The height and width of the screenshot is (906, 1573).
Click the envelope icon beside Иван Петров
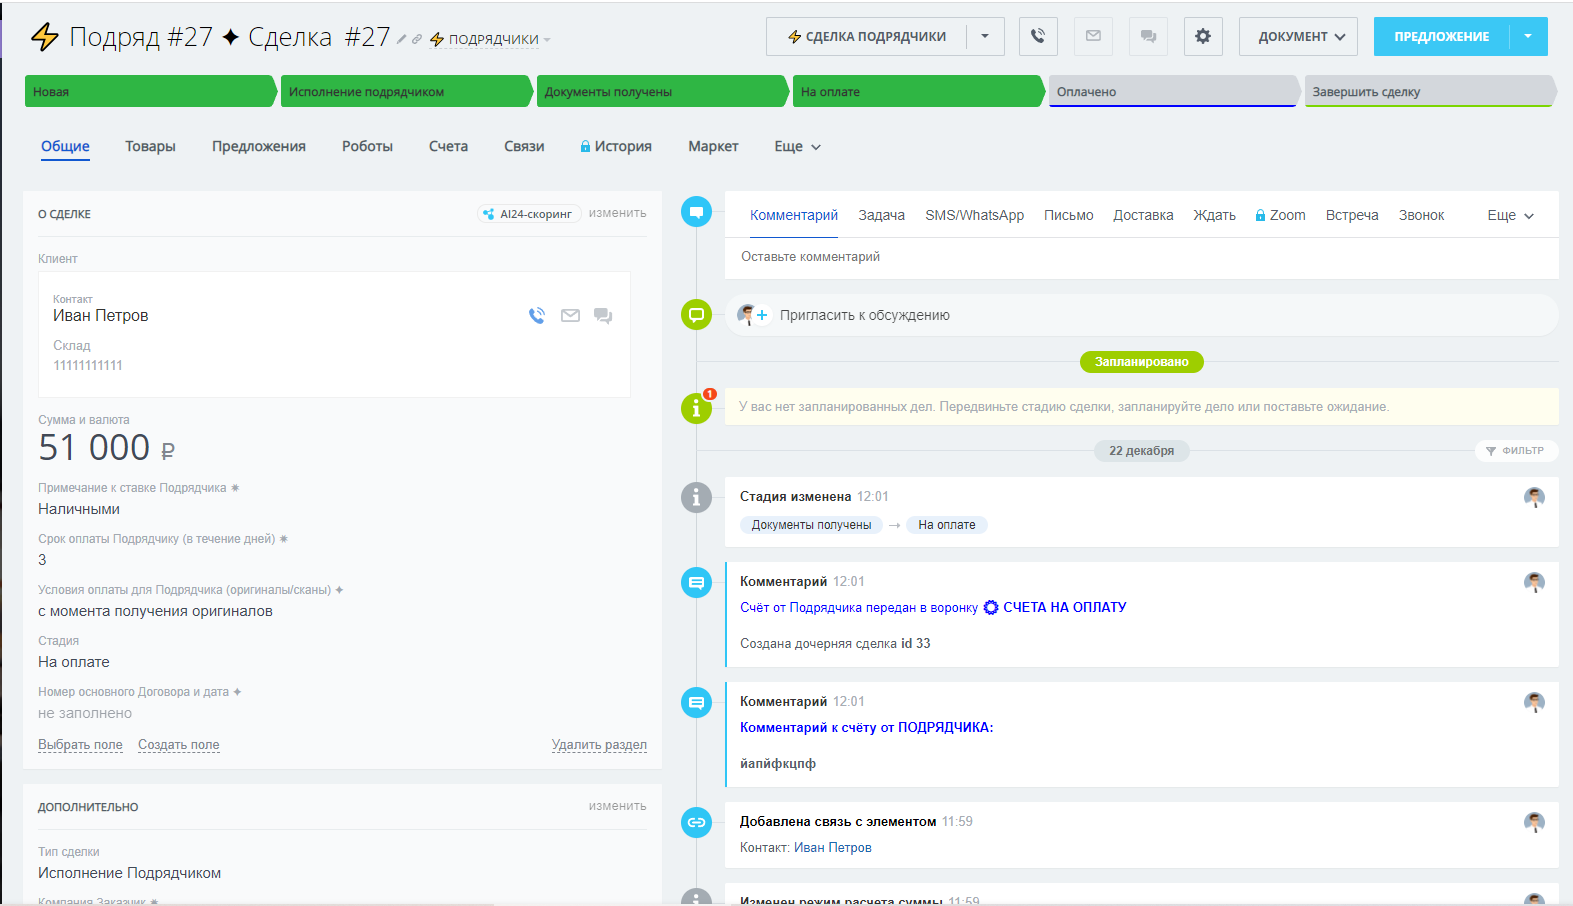pos(570,316)
